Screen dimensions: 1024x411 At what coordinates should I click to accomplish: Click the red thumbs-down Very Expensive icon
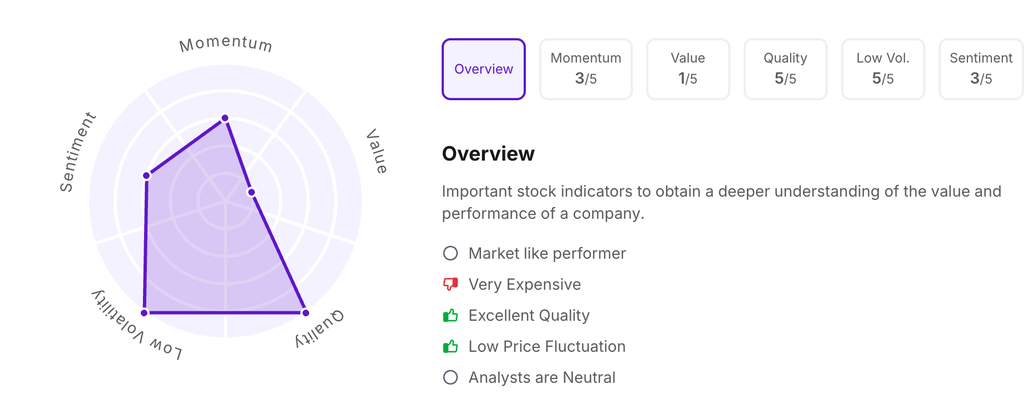point(450,285)
